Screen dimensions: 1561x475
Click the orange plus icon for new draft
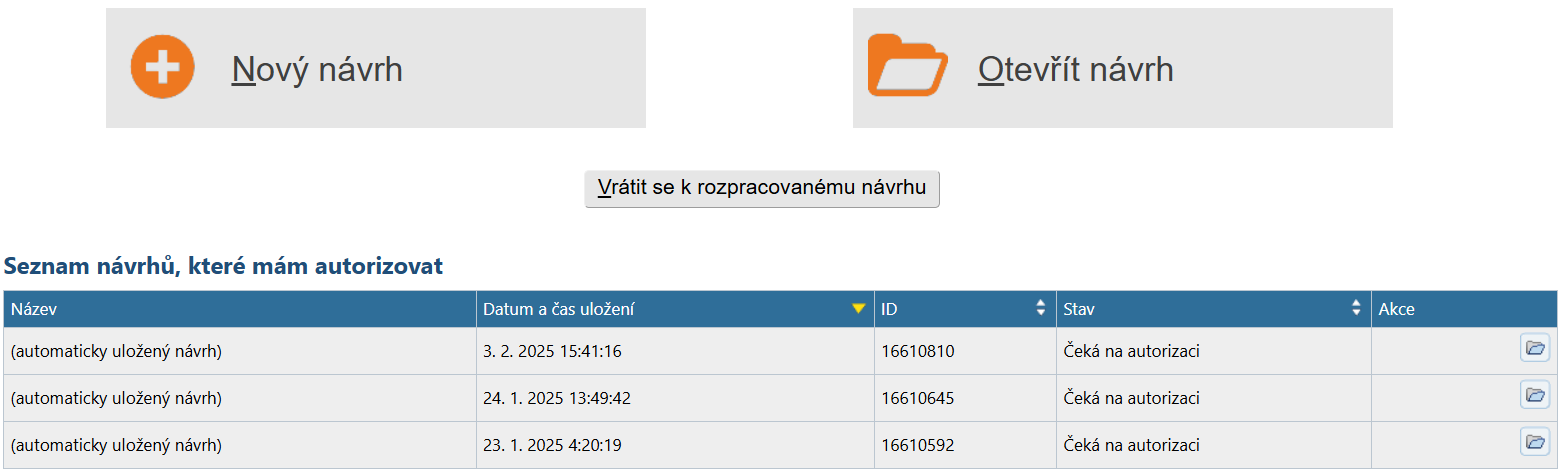[x=162, y=68]
